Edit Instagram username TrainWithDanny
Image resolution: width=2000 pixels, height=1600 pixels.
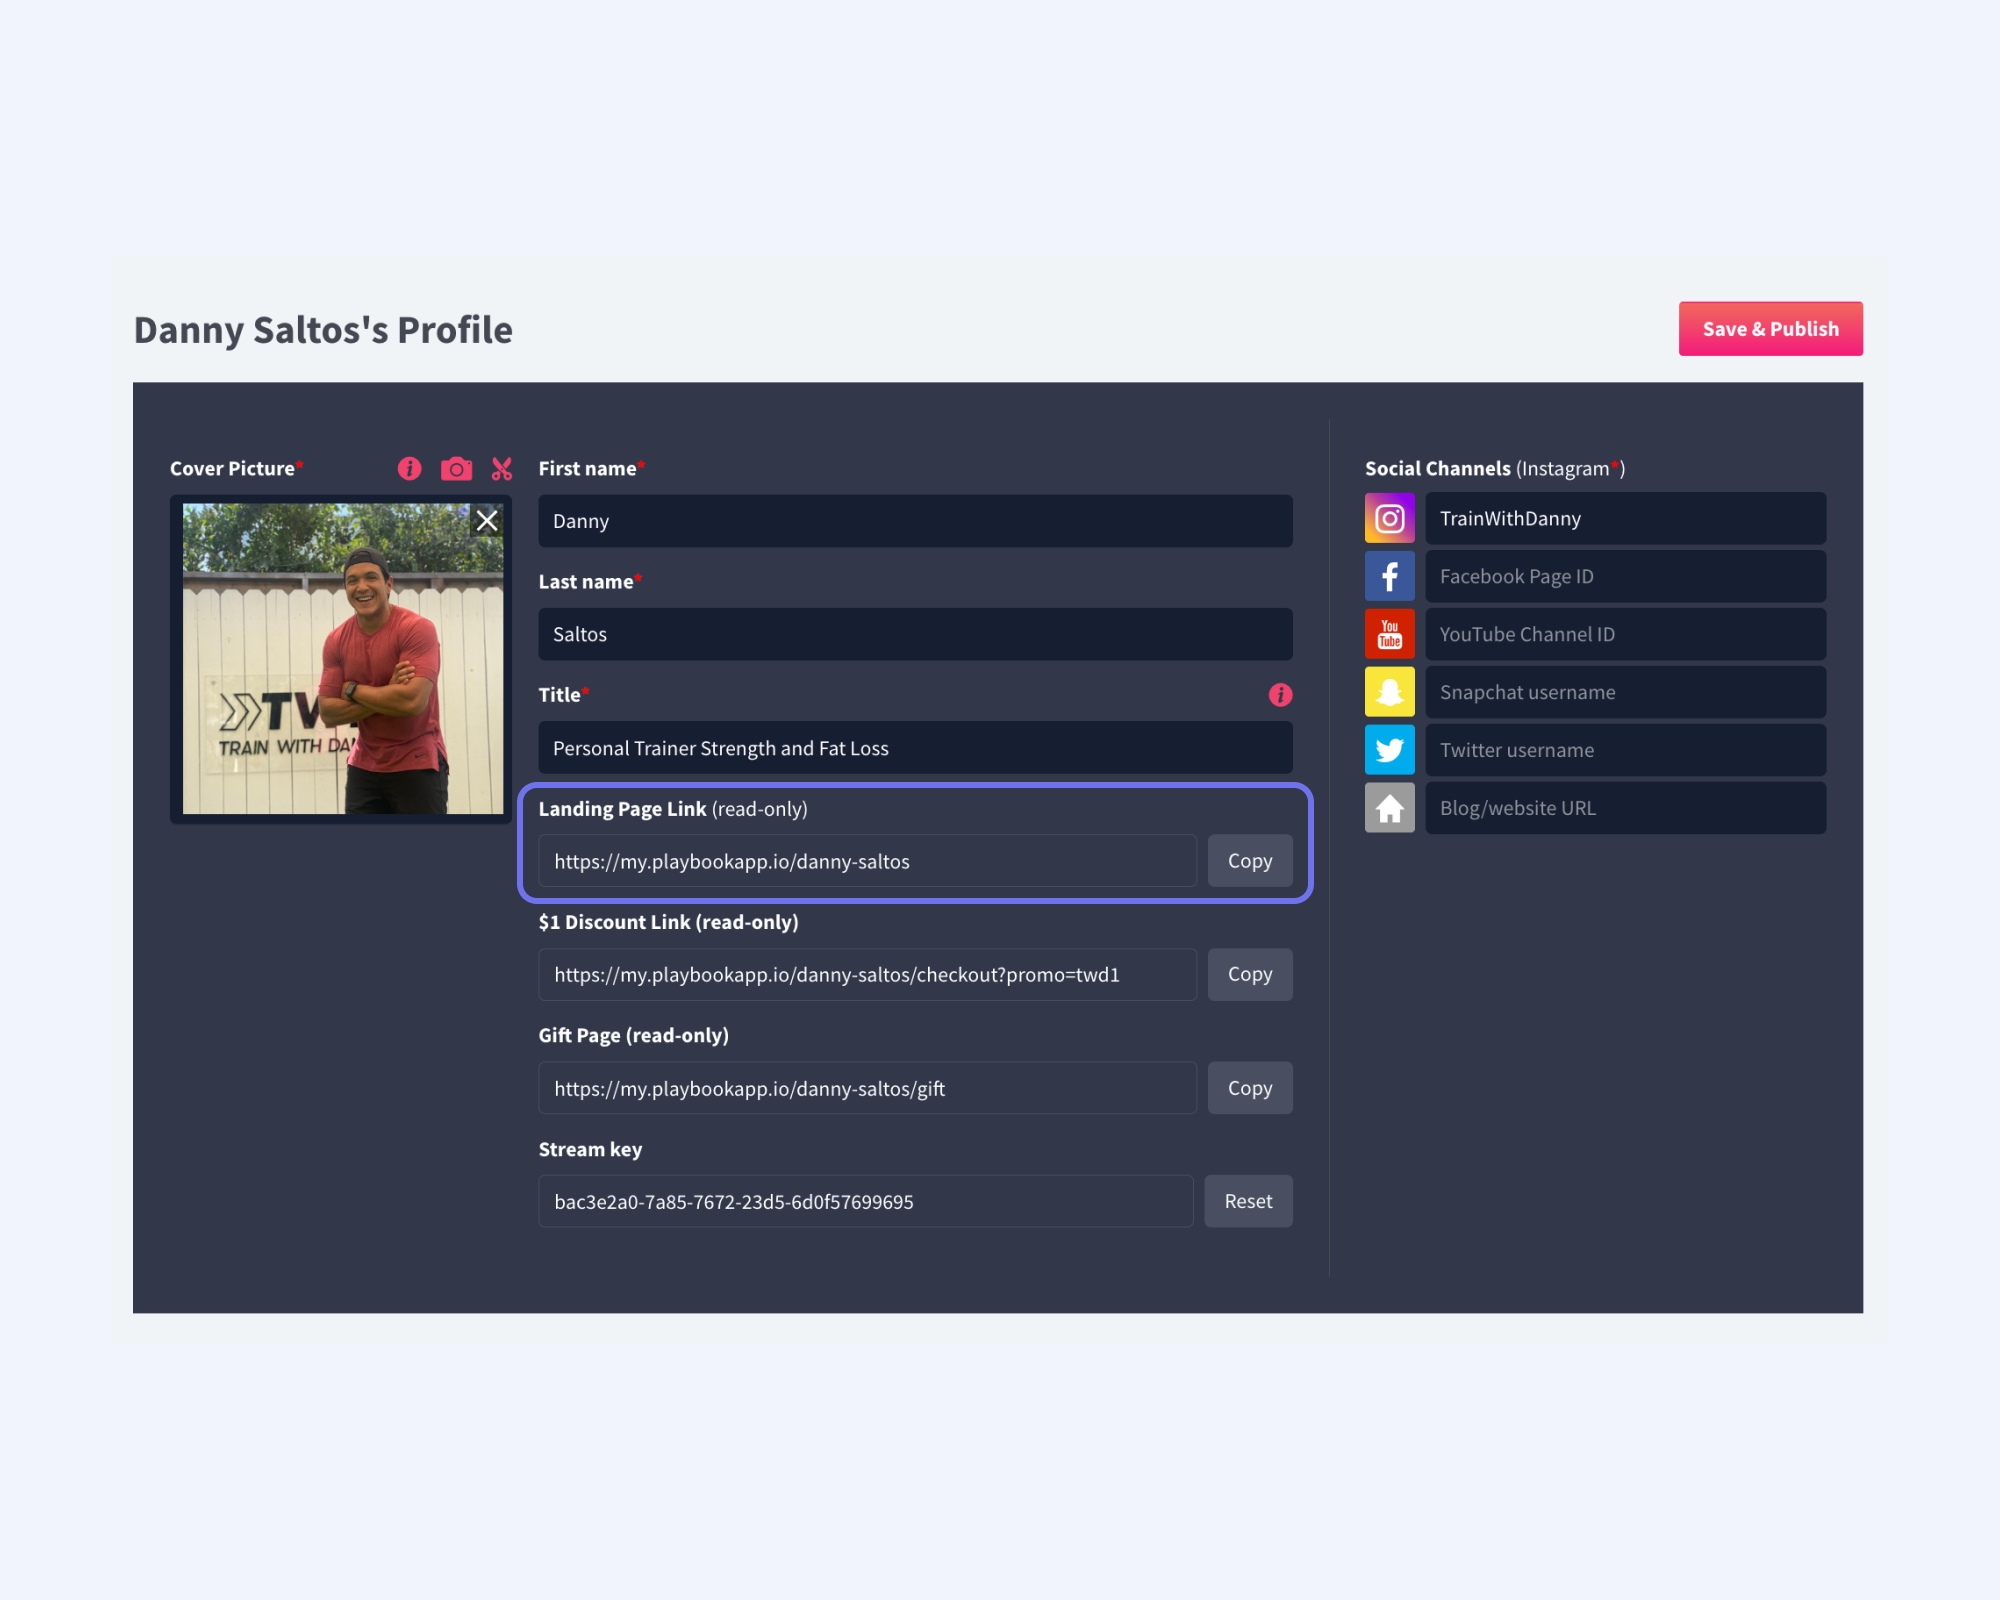1625,518
